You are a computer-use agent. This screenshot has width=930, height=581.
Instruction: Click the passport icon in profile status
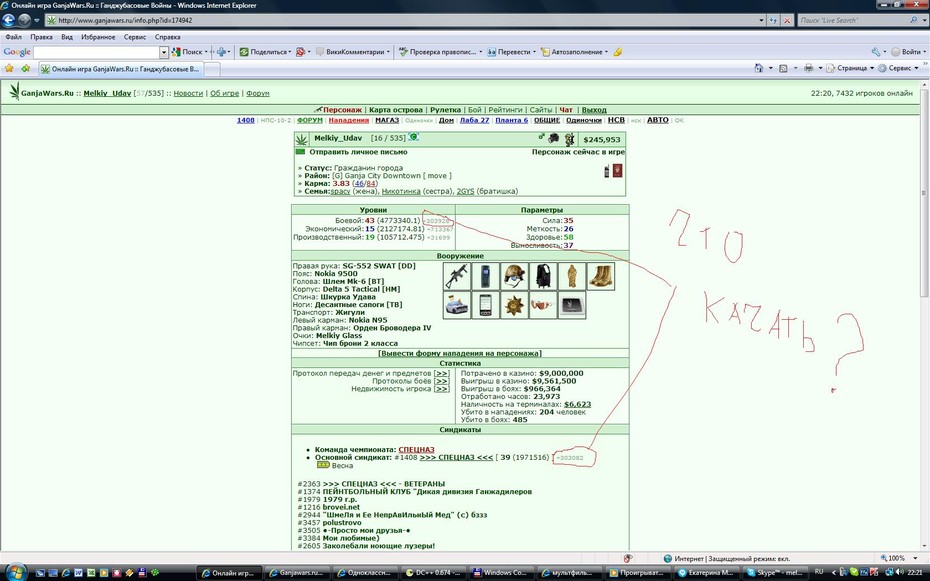coord(617,171)
